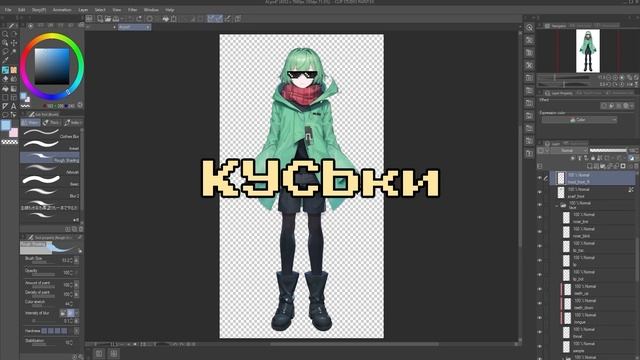
Task: Toggle visibility of the selected top layer
Action: tap(540, 178)
